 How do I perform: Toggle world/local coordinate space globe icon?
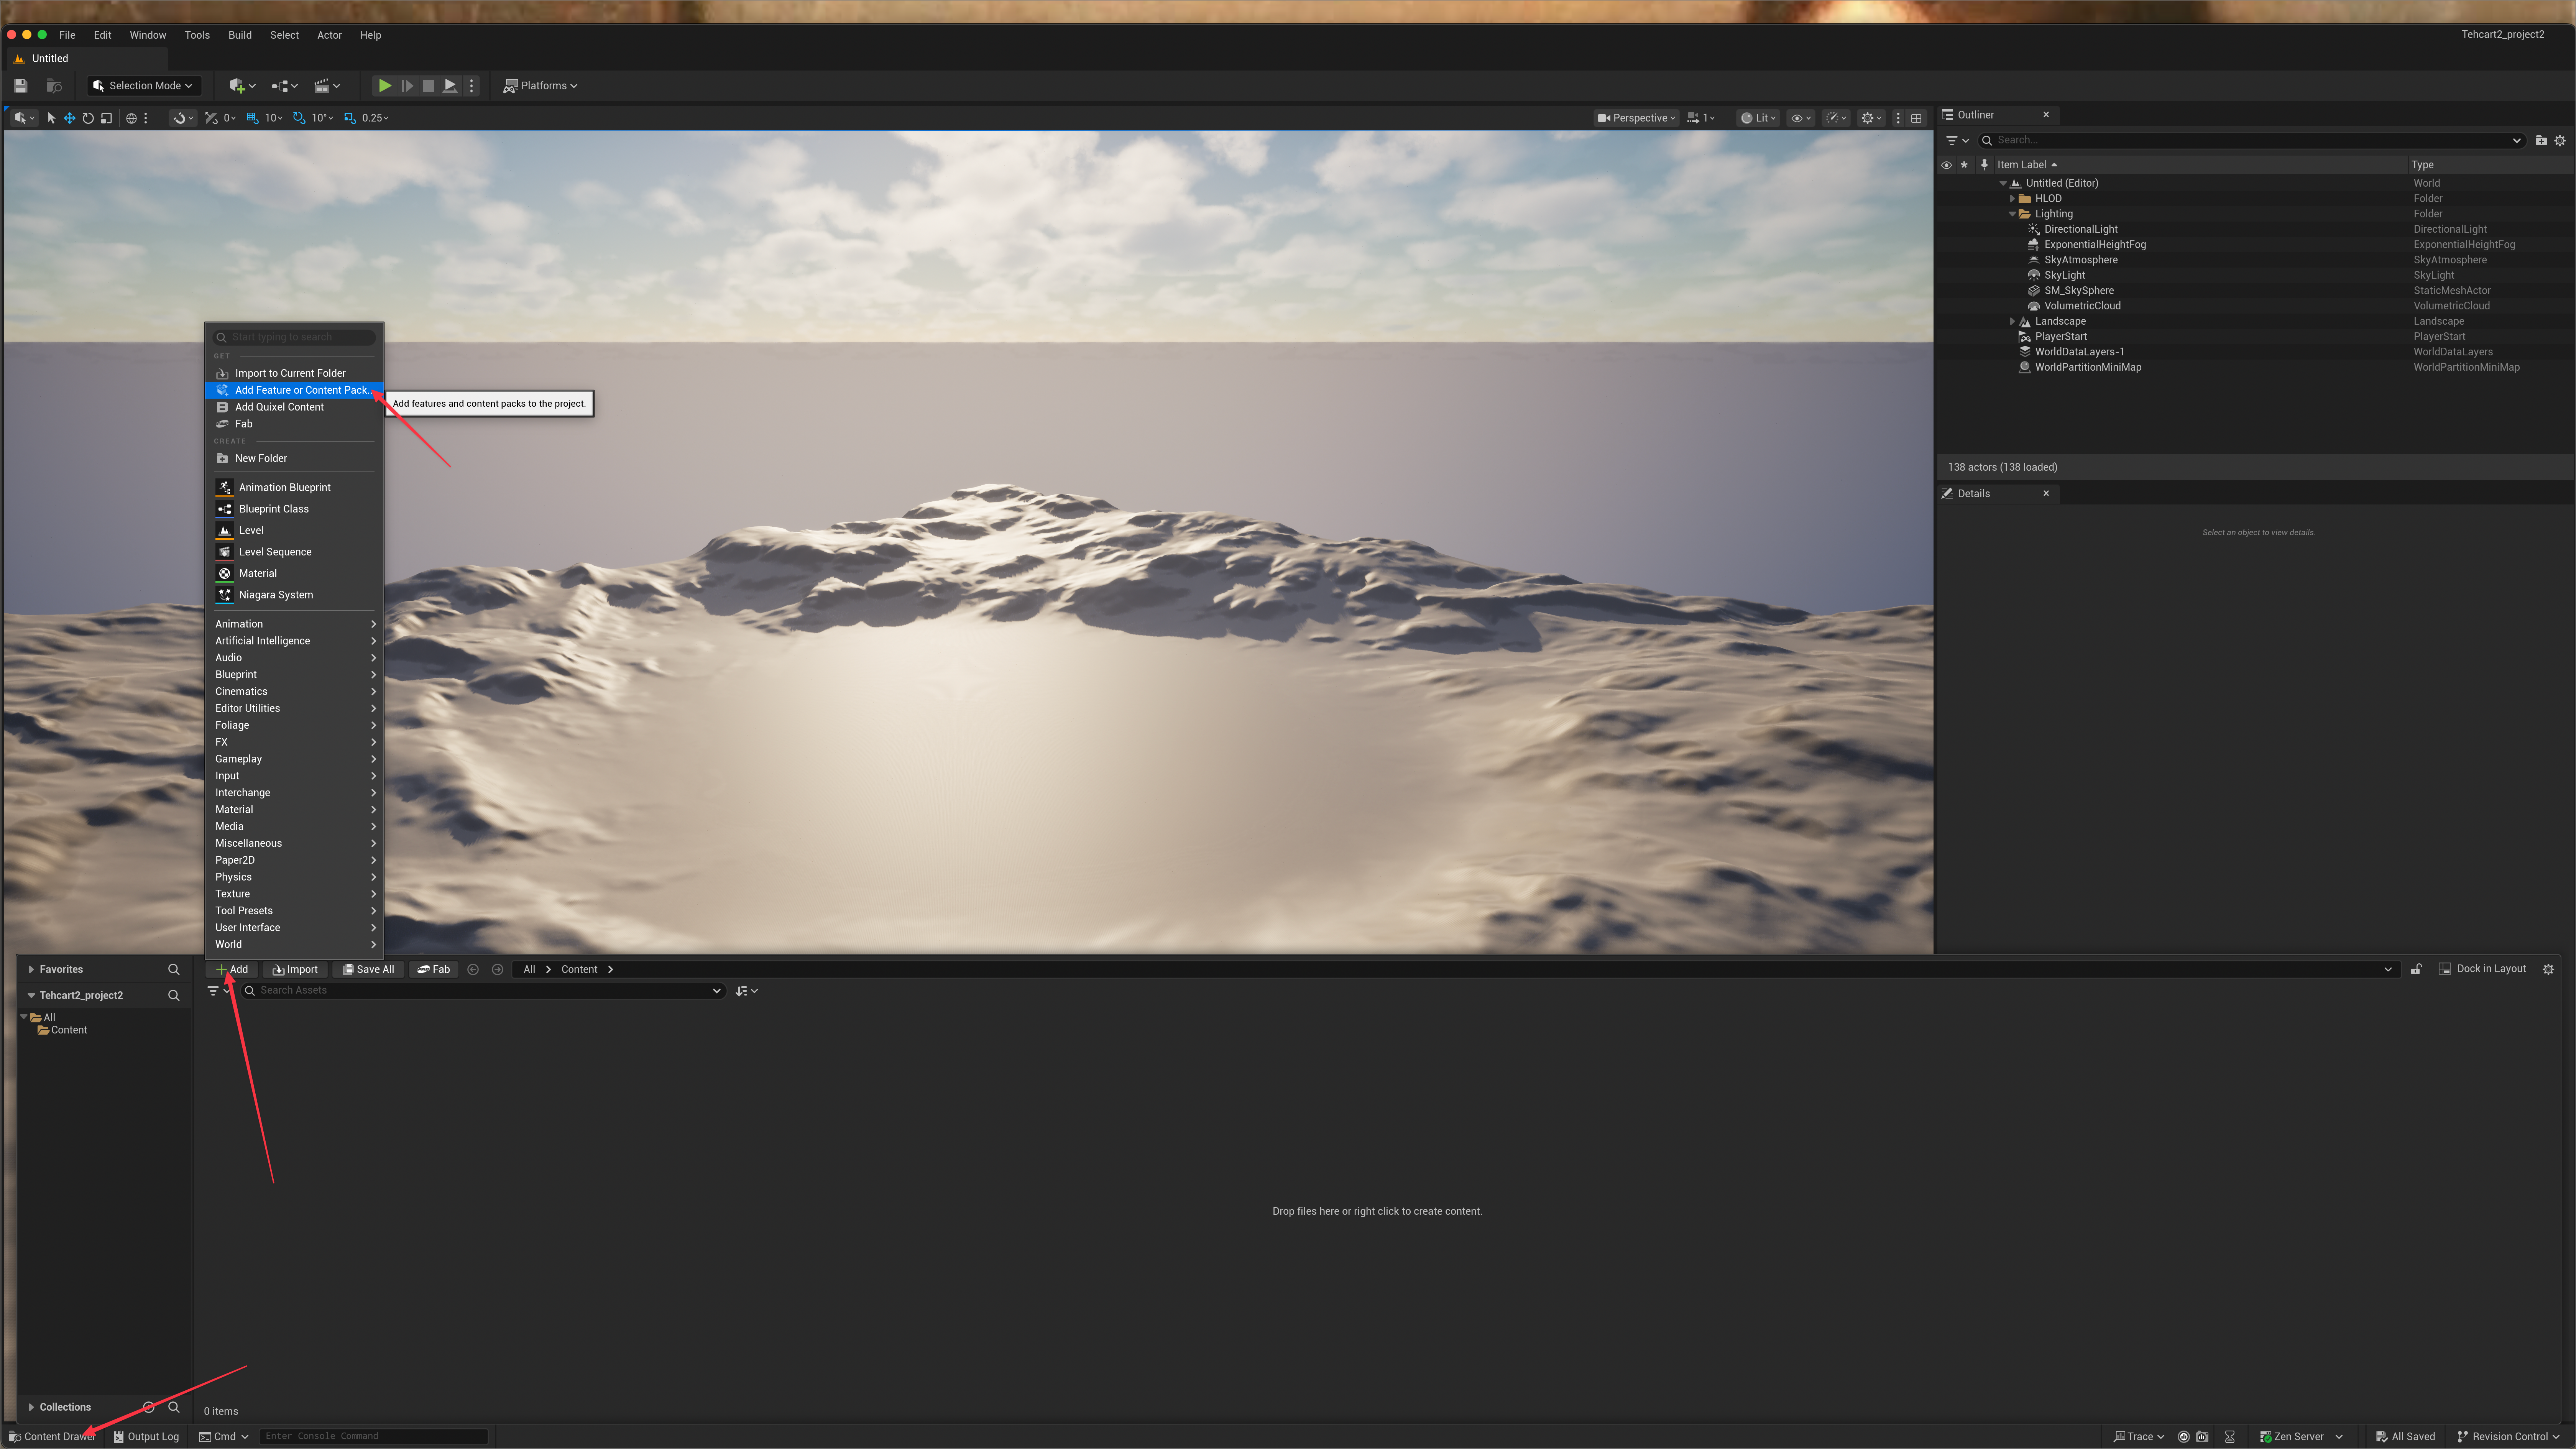[x=131, y=118]
